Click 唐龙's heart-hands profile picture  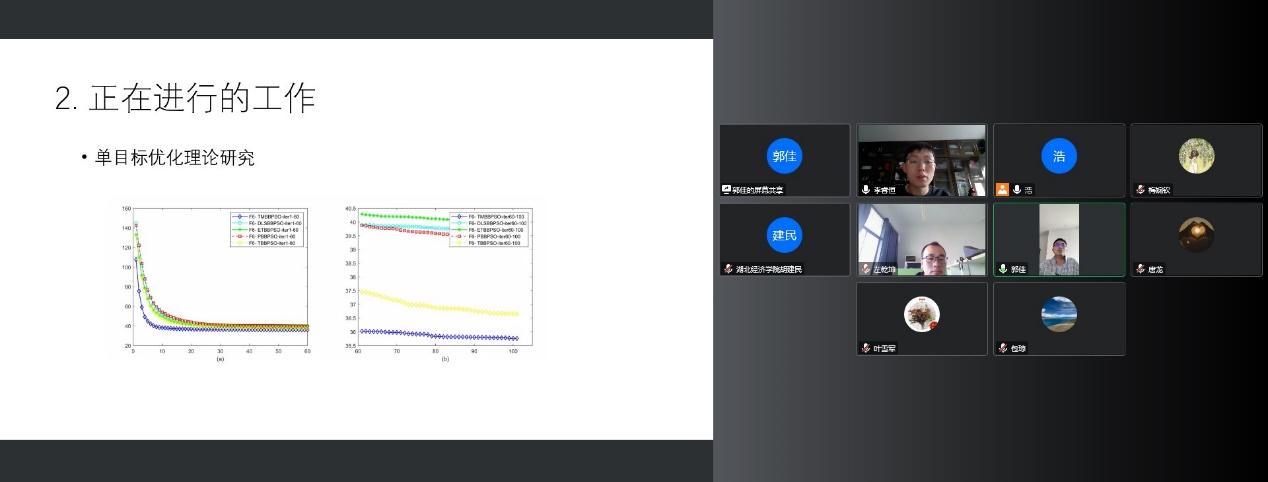pos(1196,235)
